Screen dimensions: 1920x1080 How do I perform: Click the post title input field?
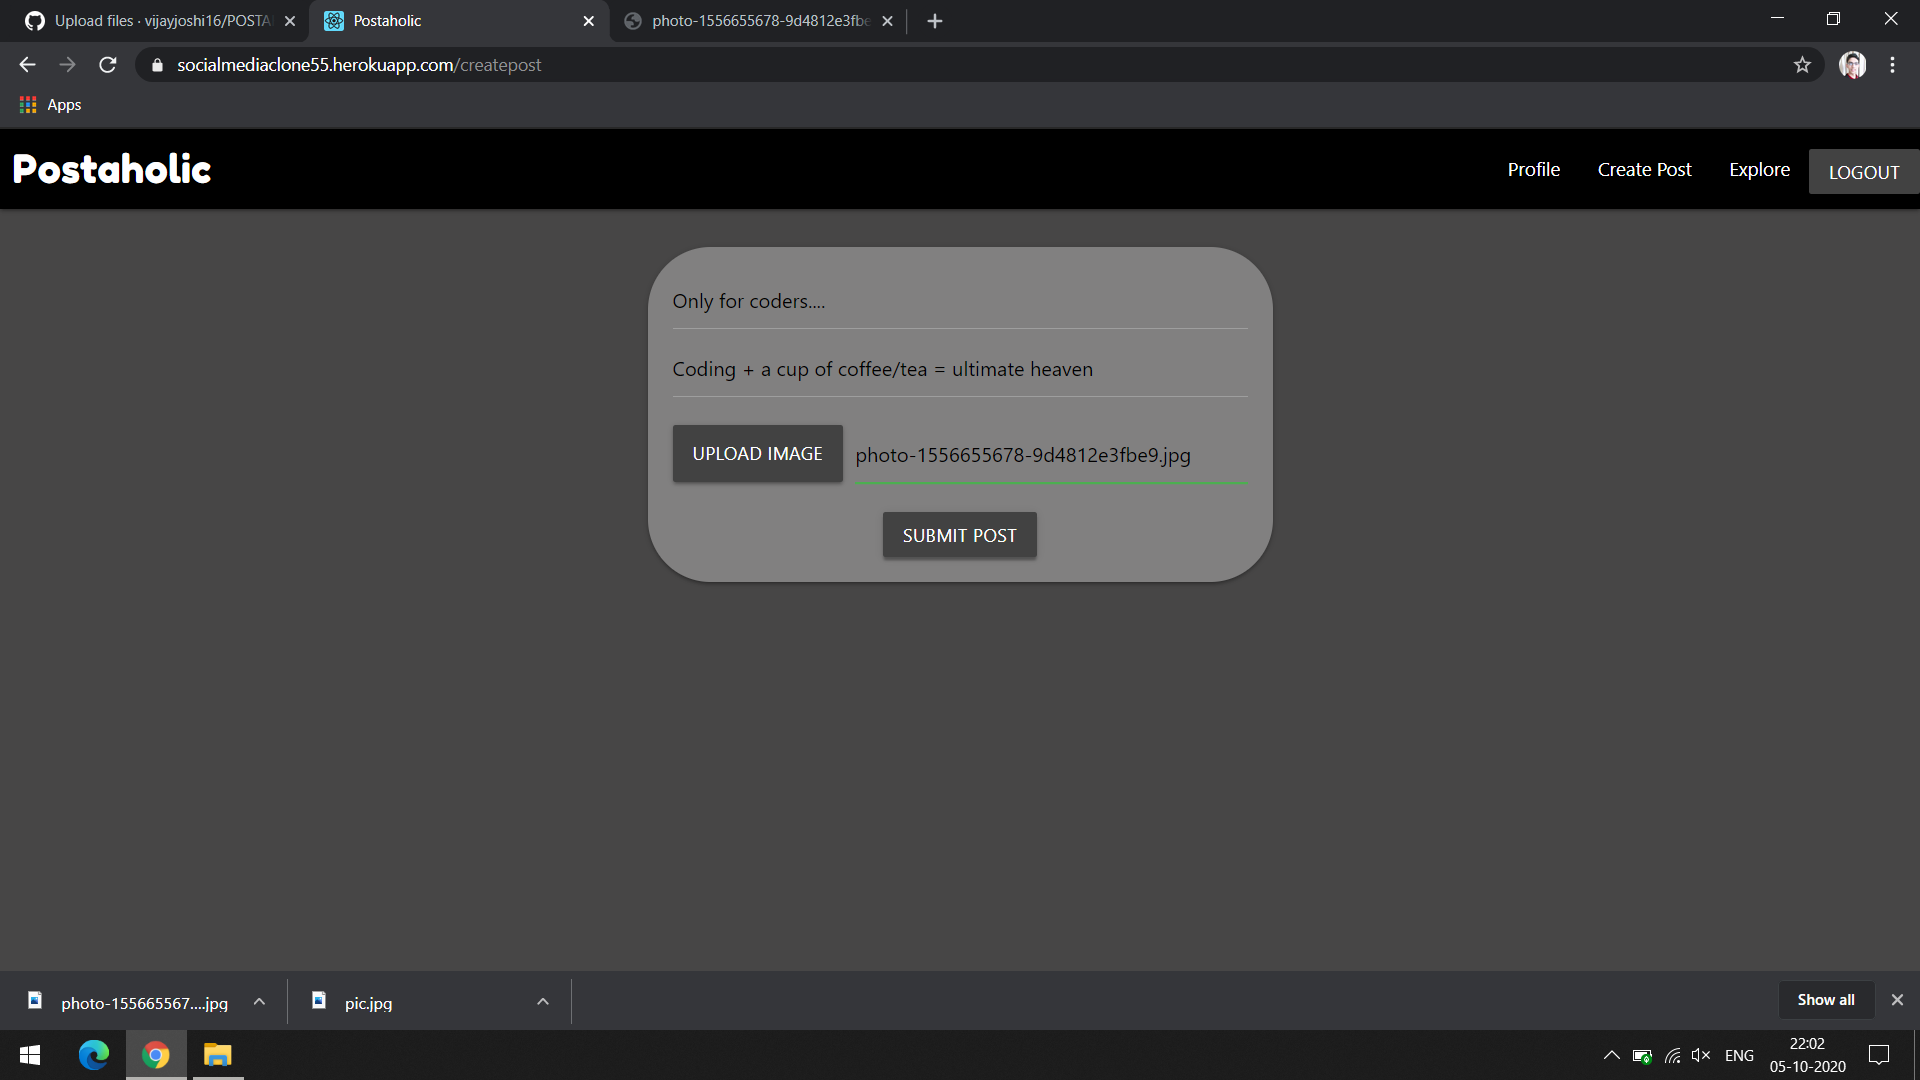pos(959,302)
